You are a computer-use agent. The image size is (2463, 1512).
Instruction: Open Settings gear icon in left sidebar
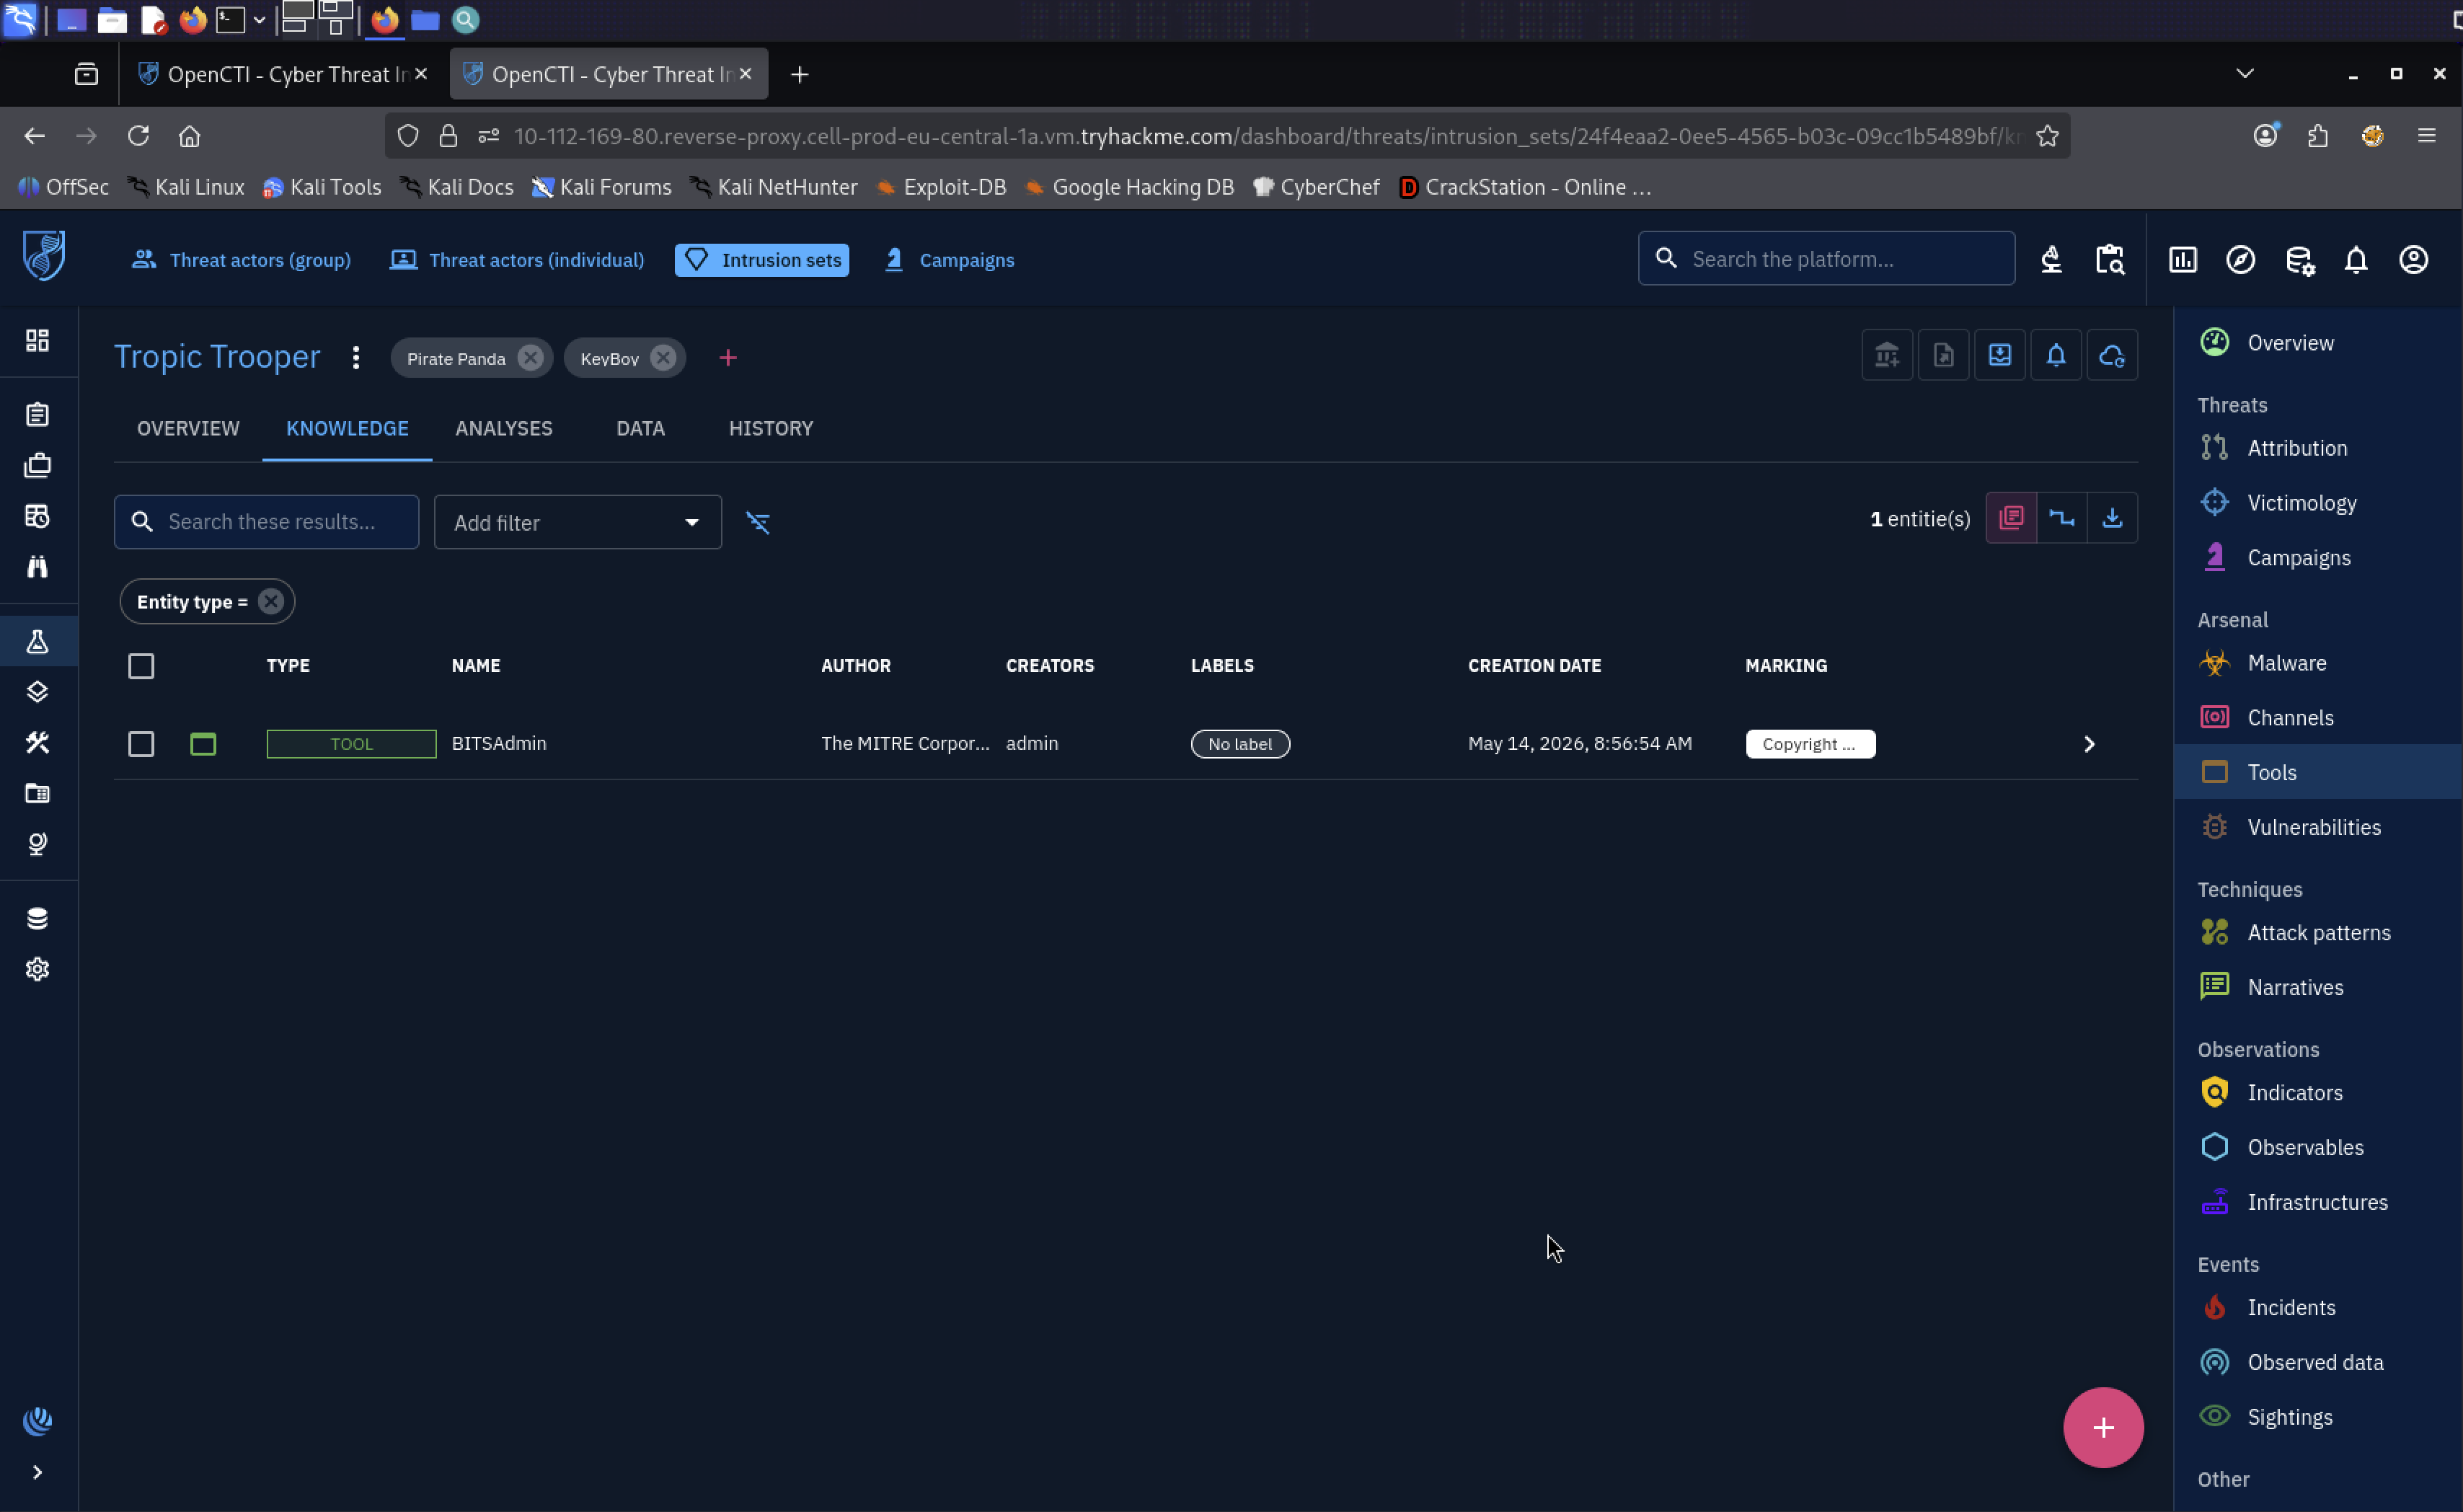[x=38, y=970]
